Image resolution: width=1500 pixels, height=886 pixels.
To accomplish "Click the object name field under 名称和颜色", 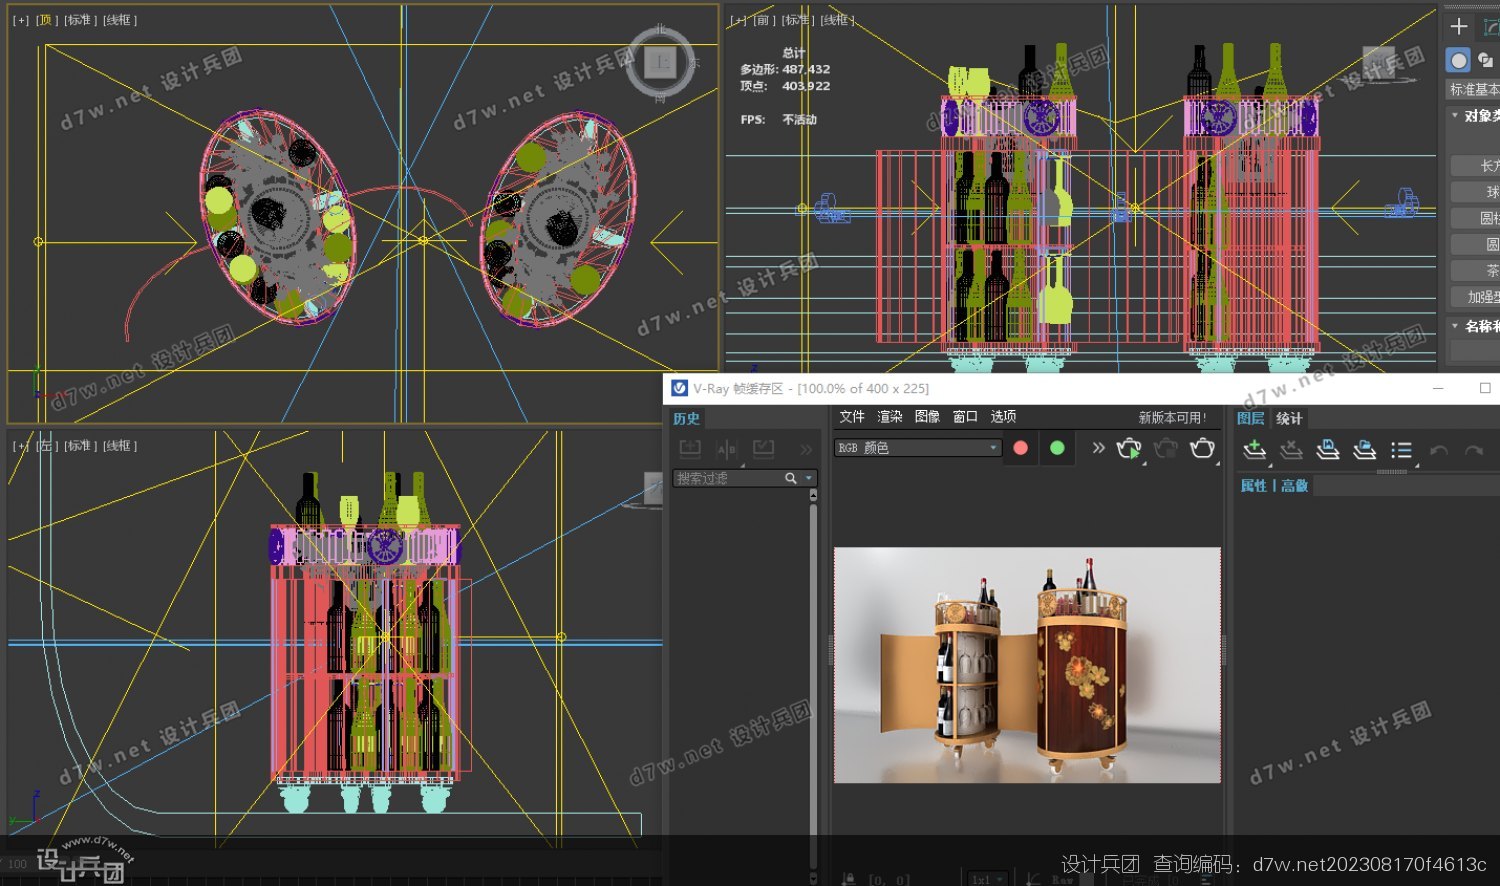I will (x=1476, y=351).
